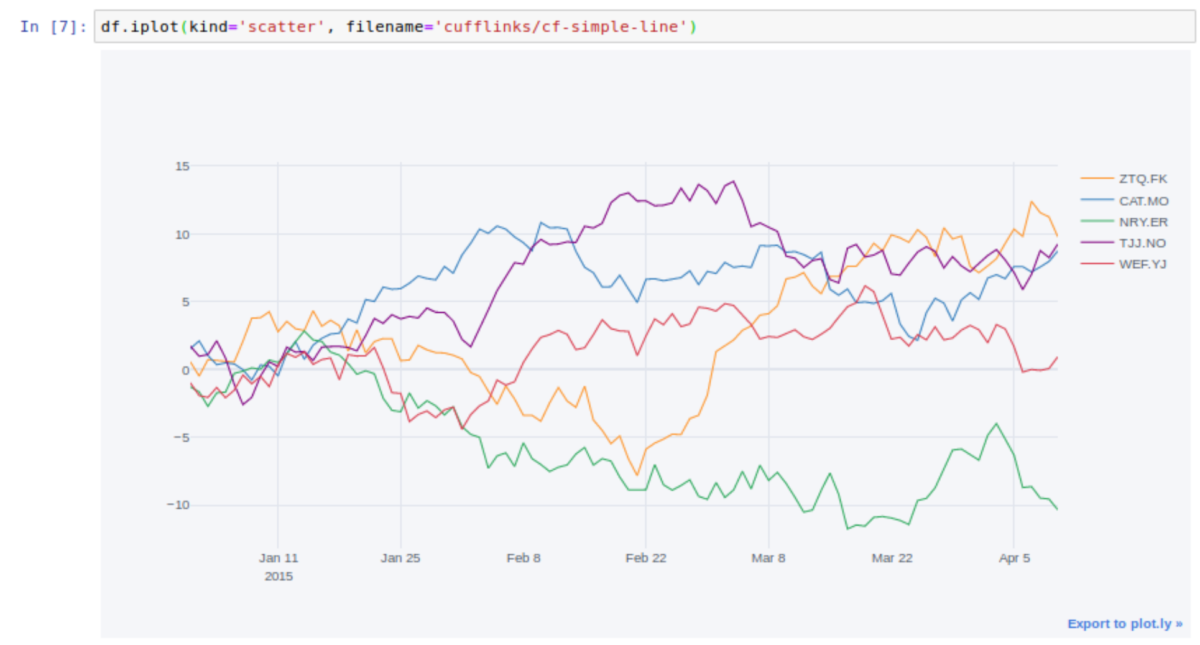The width and height of the screenshot is (1200, 645).
Task: Click the −10 y-axis tick label
Action: point(178,504)
